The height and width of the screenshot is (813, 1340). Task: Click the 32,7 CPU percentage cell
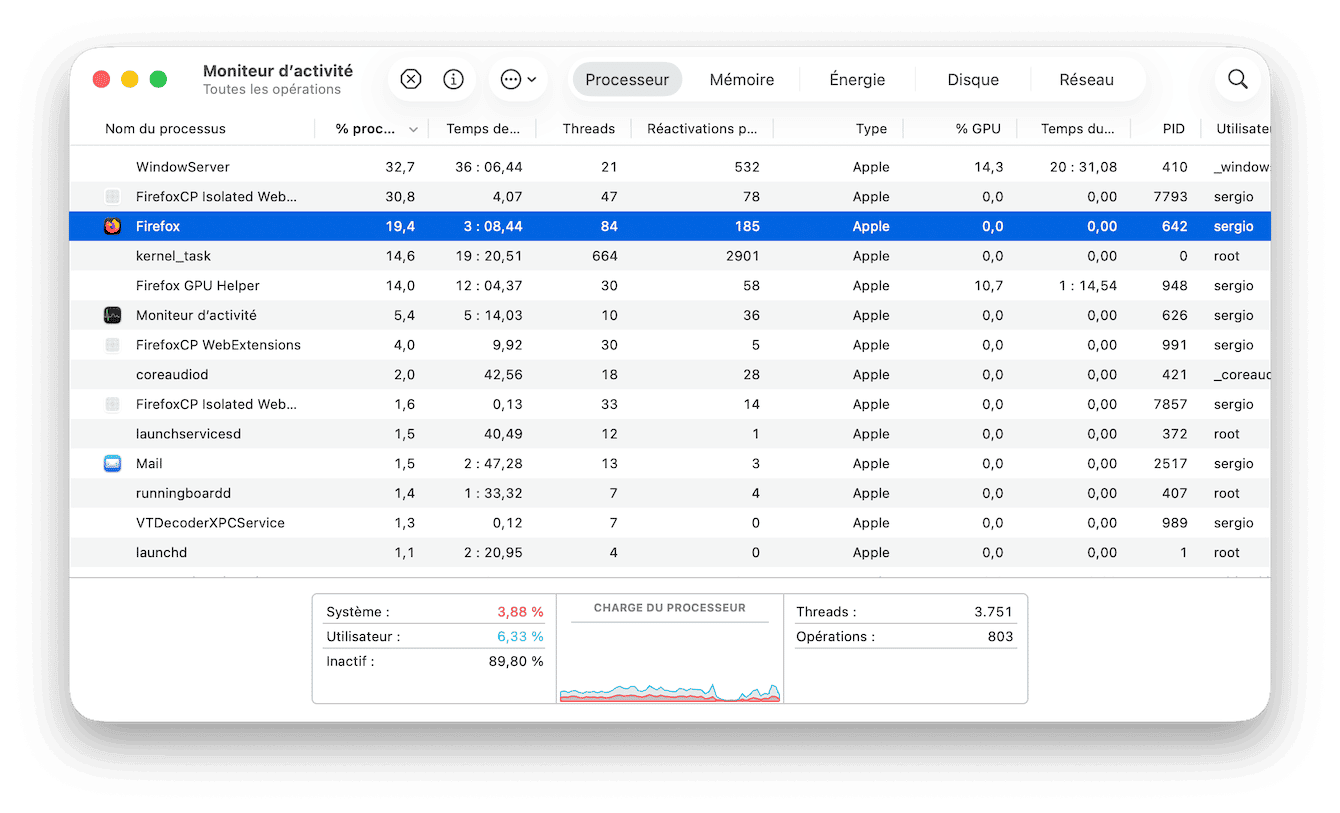pyautogui.click(x=400, y=167)
